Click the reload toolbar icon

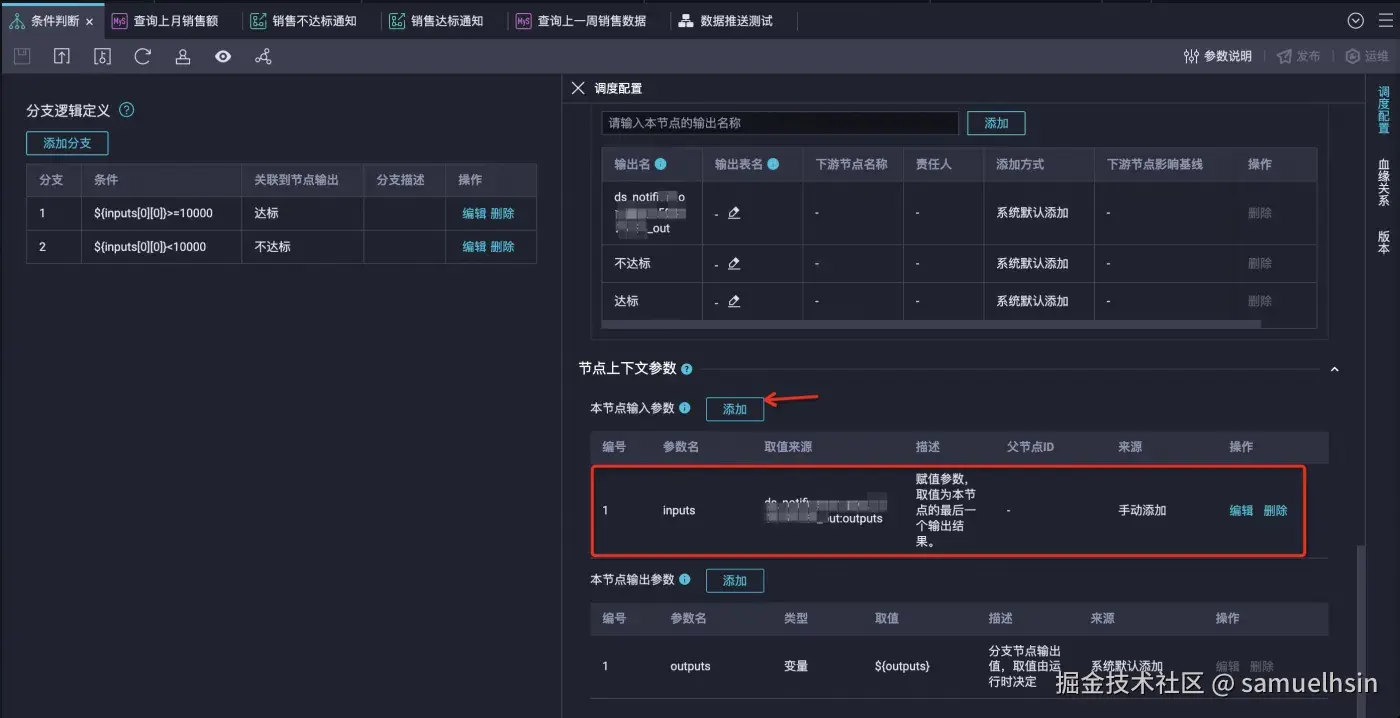(142, 57)
